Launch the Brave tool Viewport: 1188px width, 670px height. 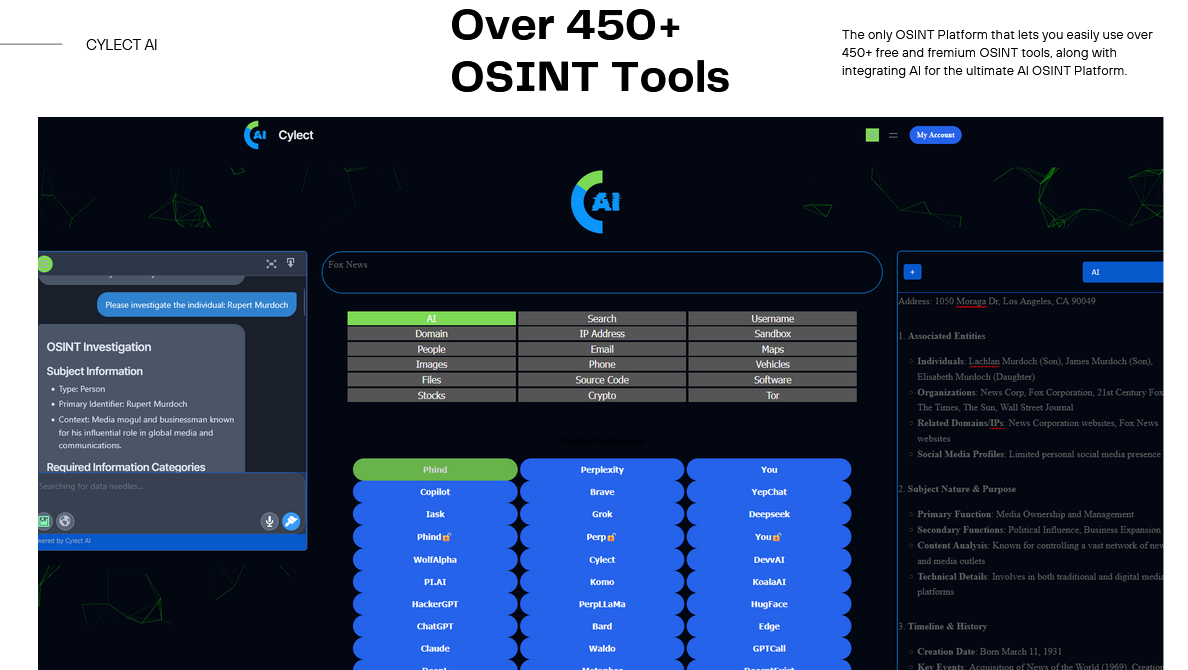pyautogui.click(x=602, y=492)
